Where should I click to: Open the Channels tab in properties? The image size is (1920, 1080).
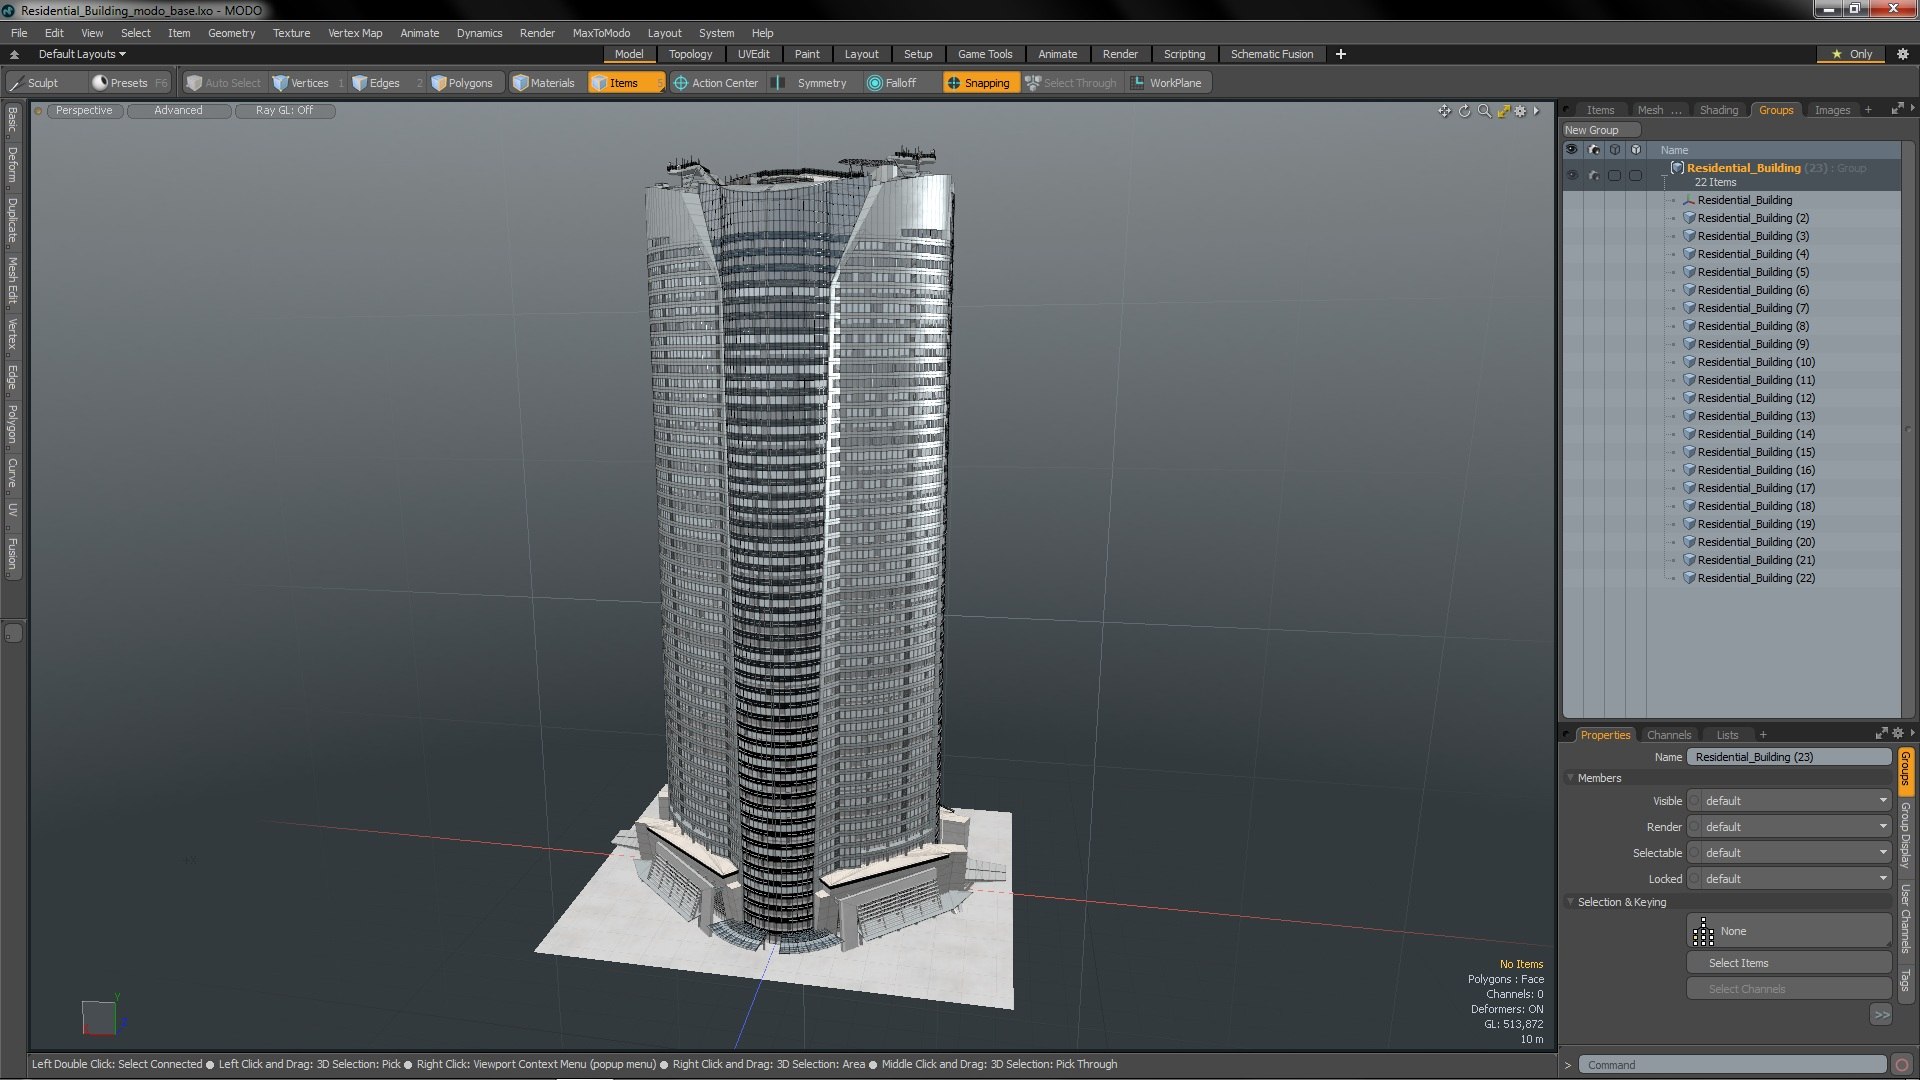pos(1668,735)
